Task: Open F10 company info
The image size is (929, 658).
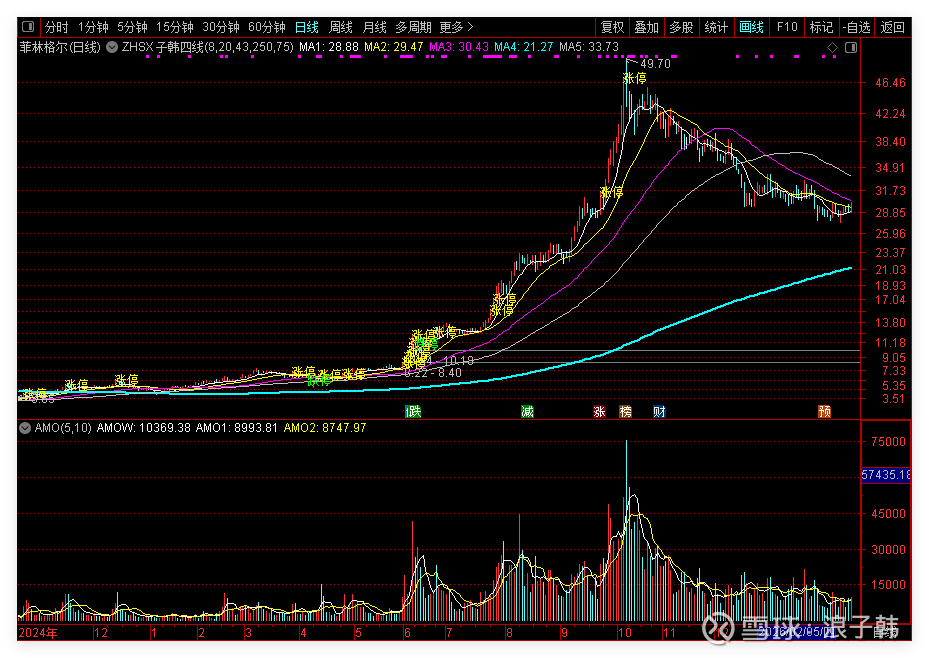Action: click(787, 27)
